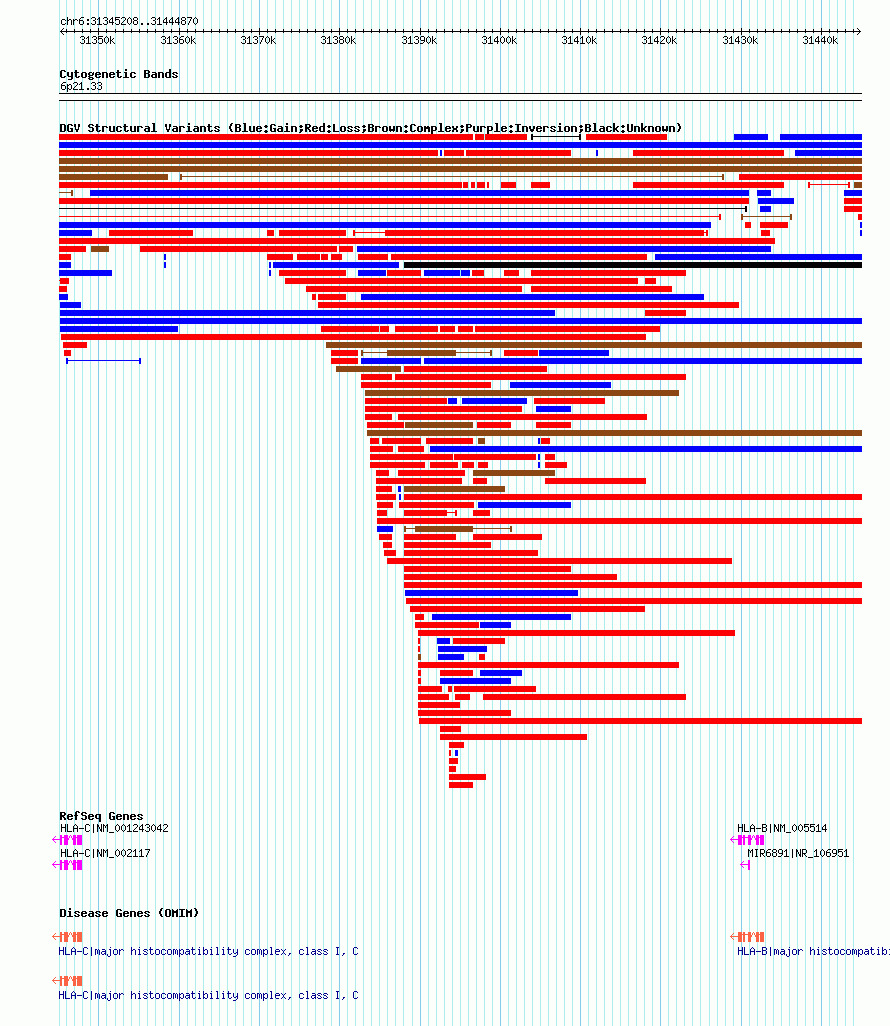Click the chr6:31345208..31444870 coordinate text
Image resolution: width=890 pixels, height=1026 pixels.
click(x=129, y=21)
